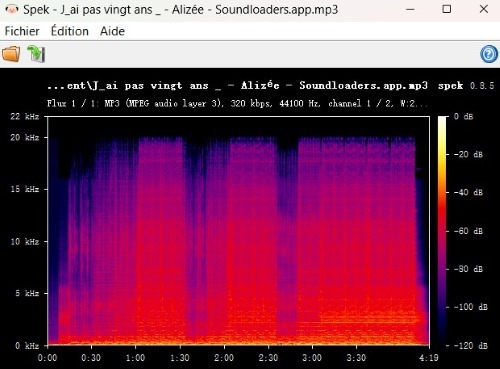Click the window title bar text

(x=180, y=9)
